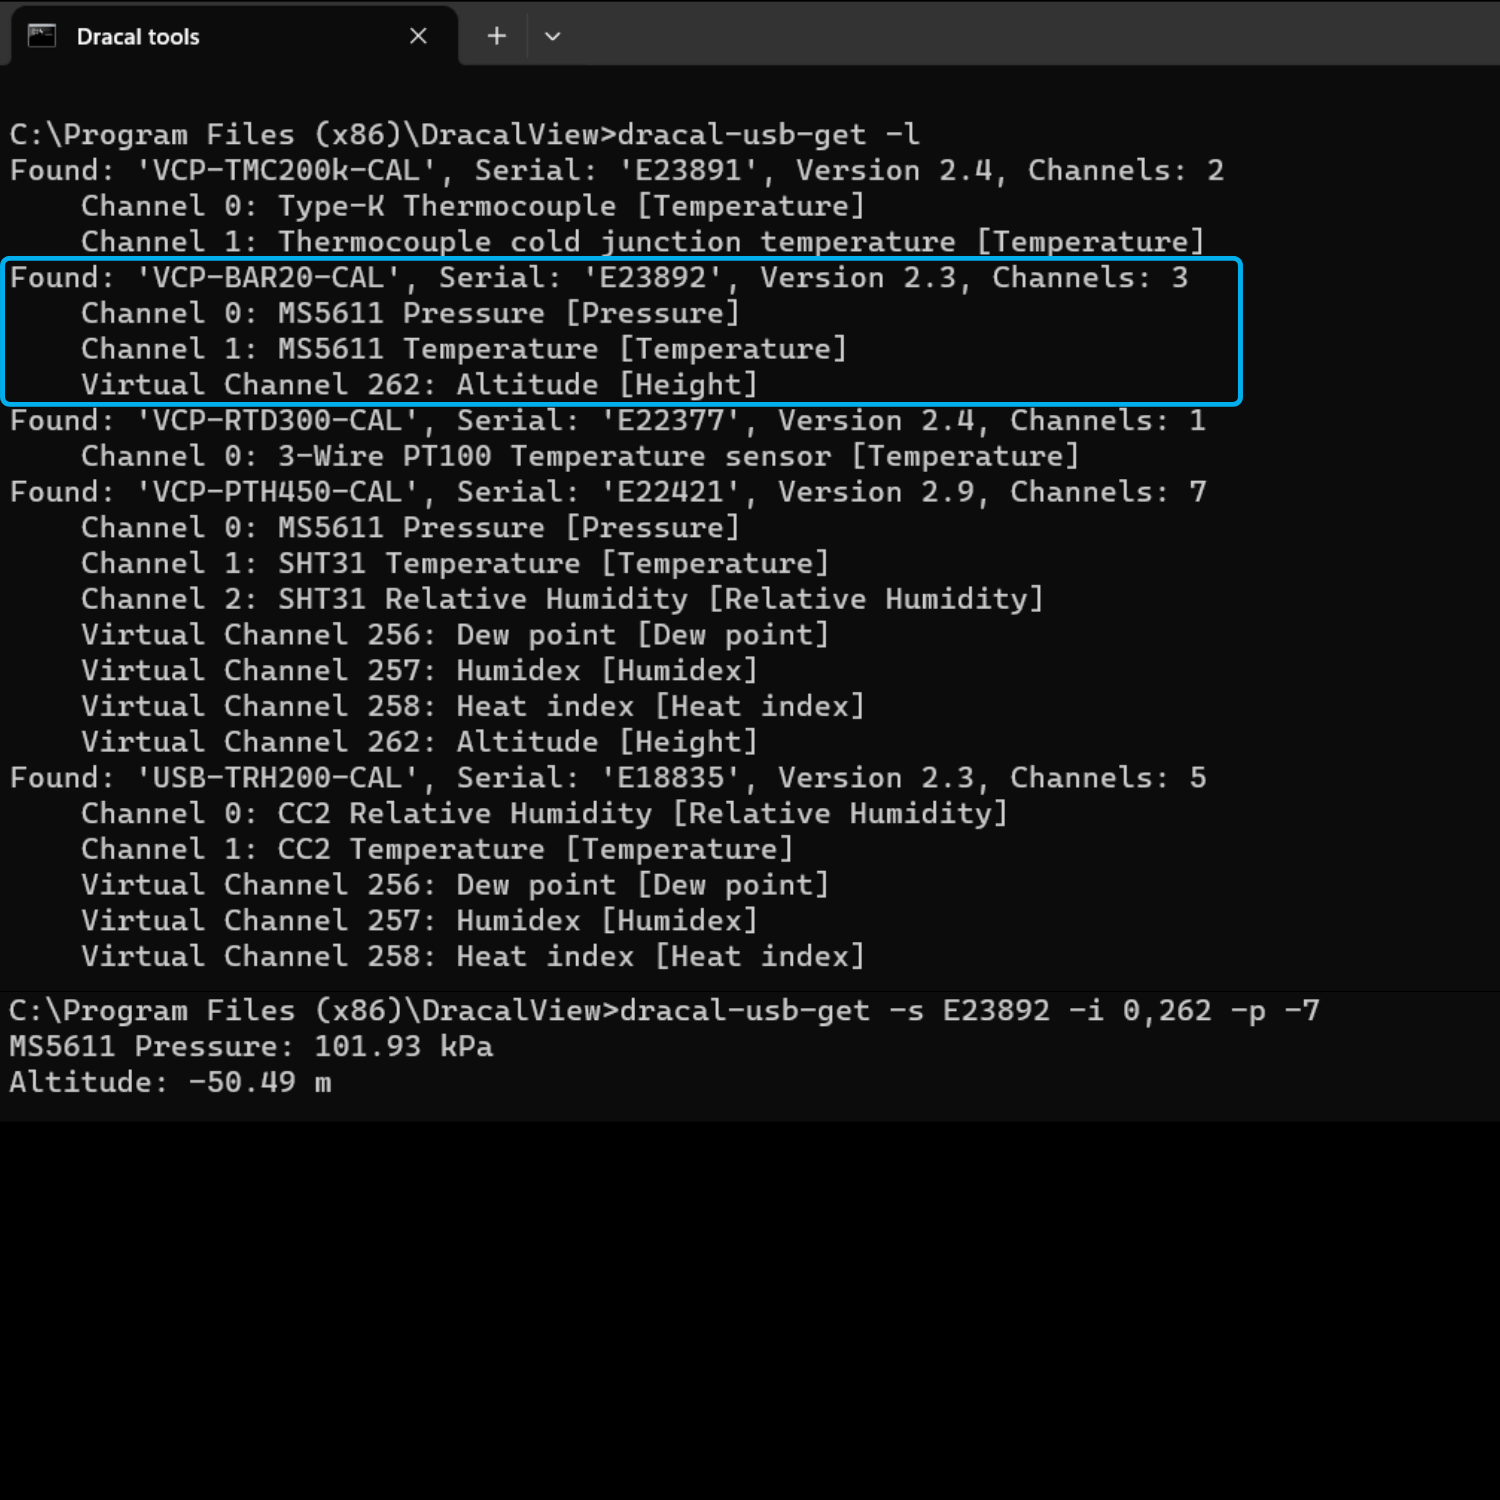
Task: Click 'Virtual Channel 258: Heat index' under VCP-PTH450-CAL
Action: [x=472, y=706]
